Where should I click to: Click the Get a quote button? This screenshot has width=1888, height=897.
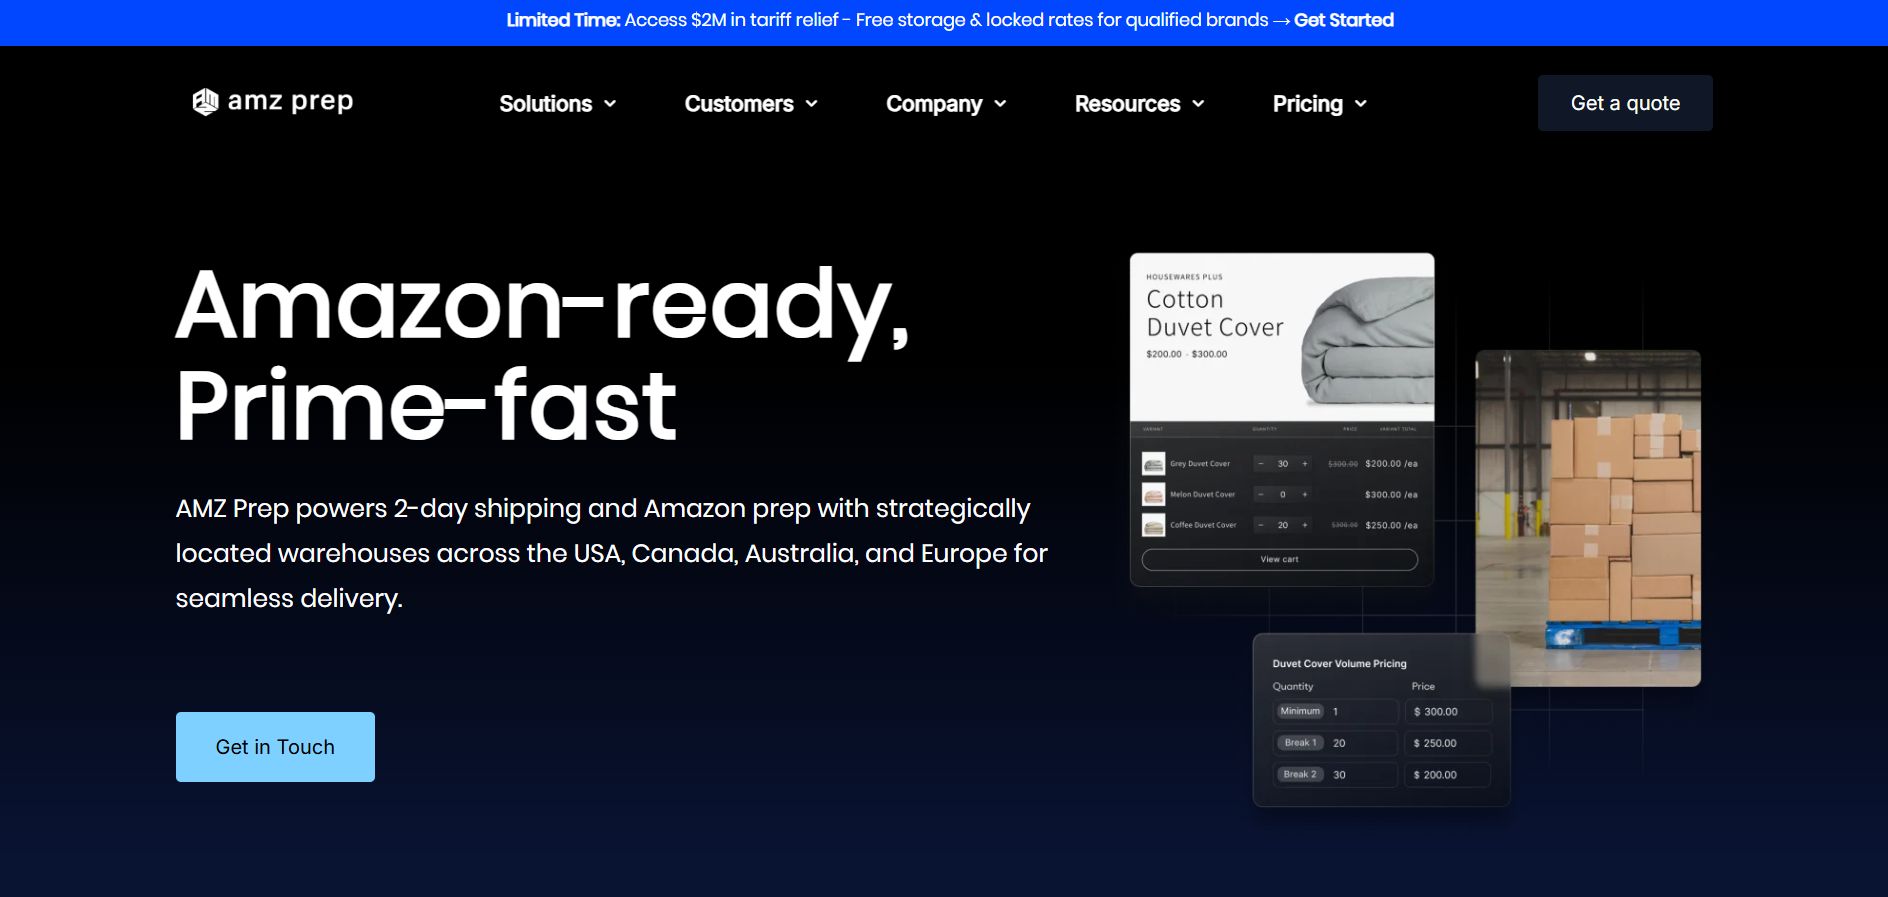tap(1624, 103)
